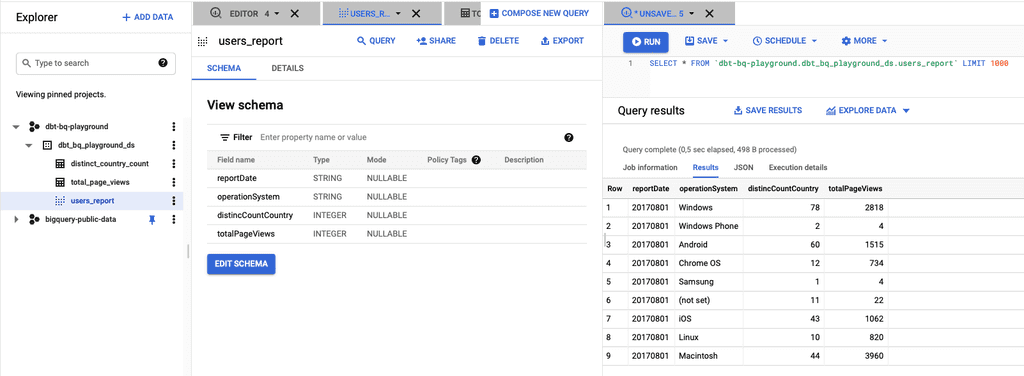Click the EDIT SCHEMA button

point(241,264)
